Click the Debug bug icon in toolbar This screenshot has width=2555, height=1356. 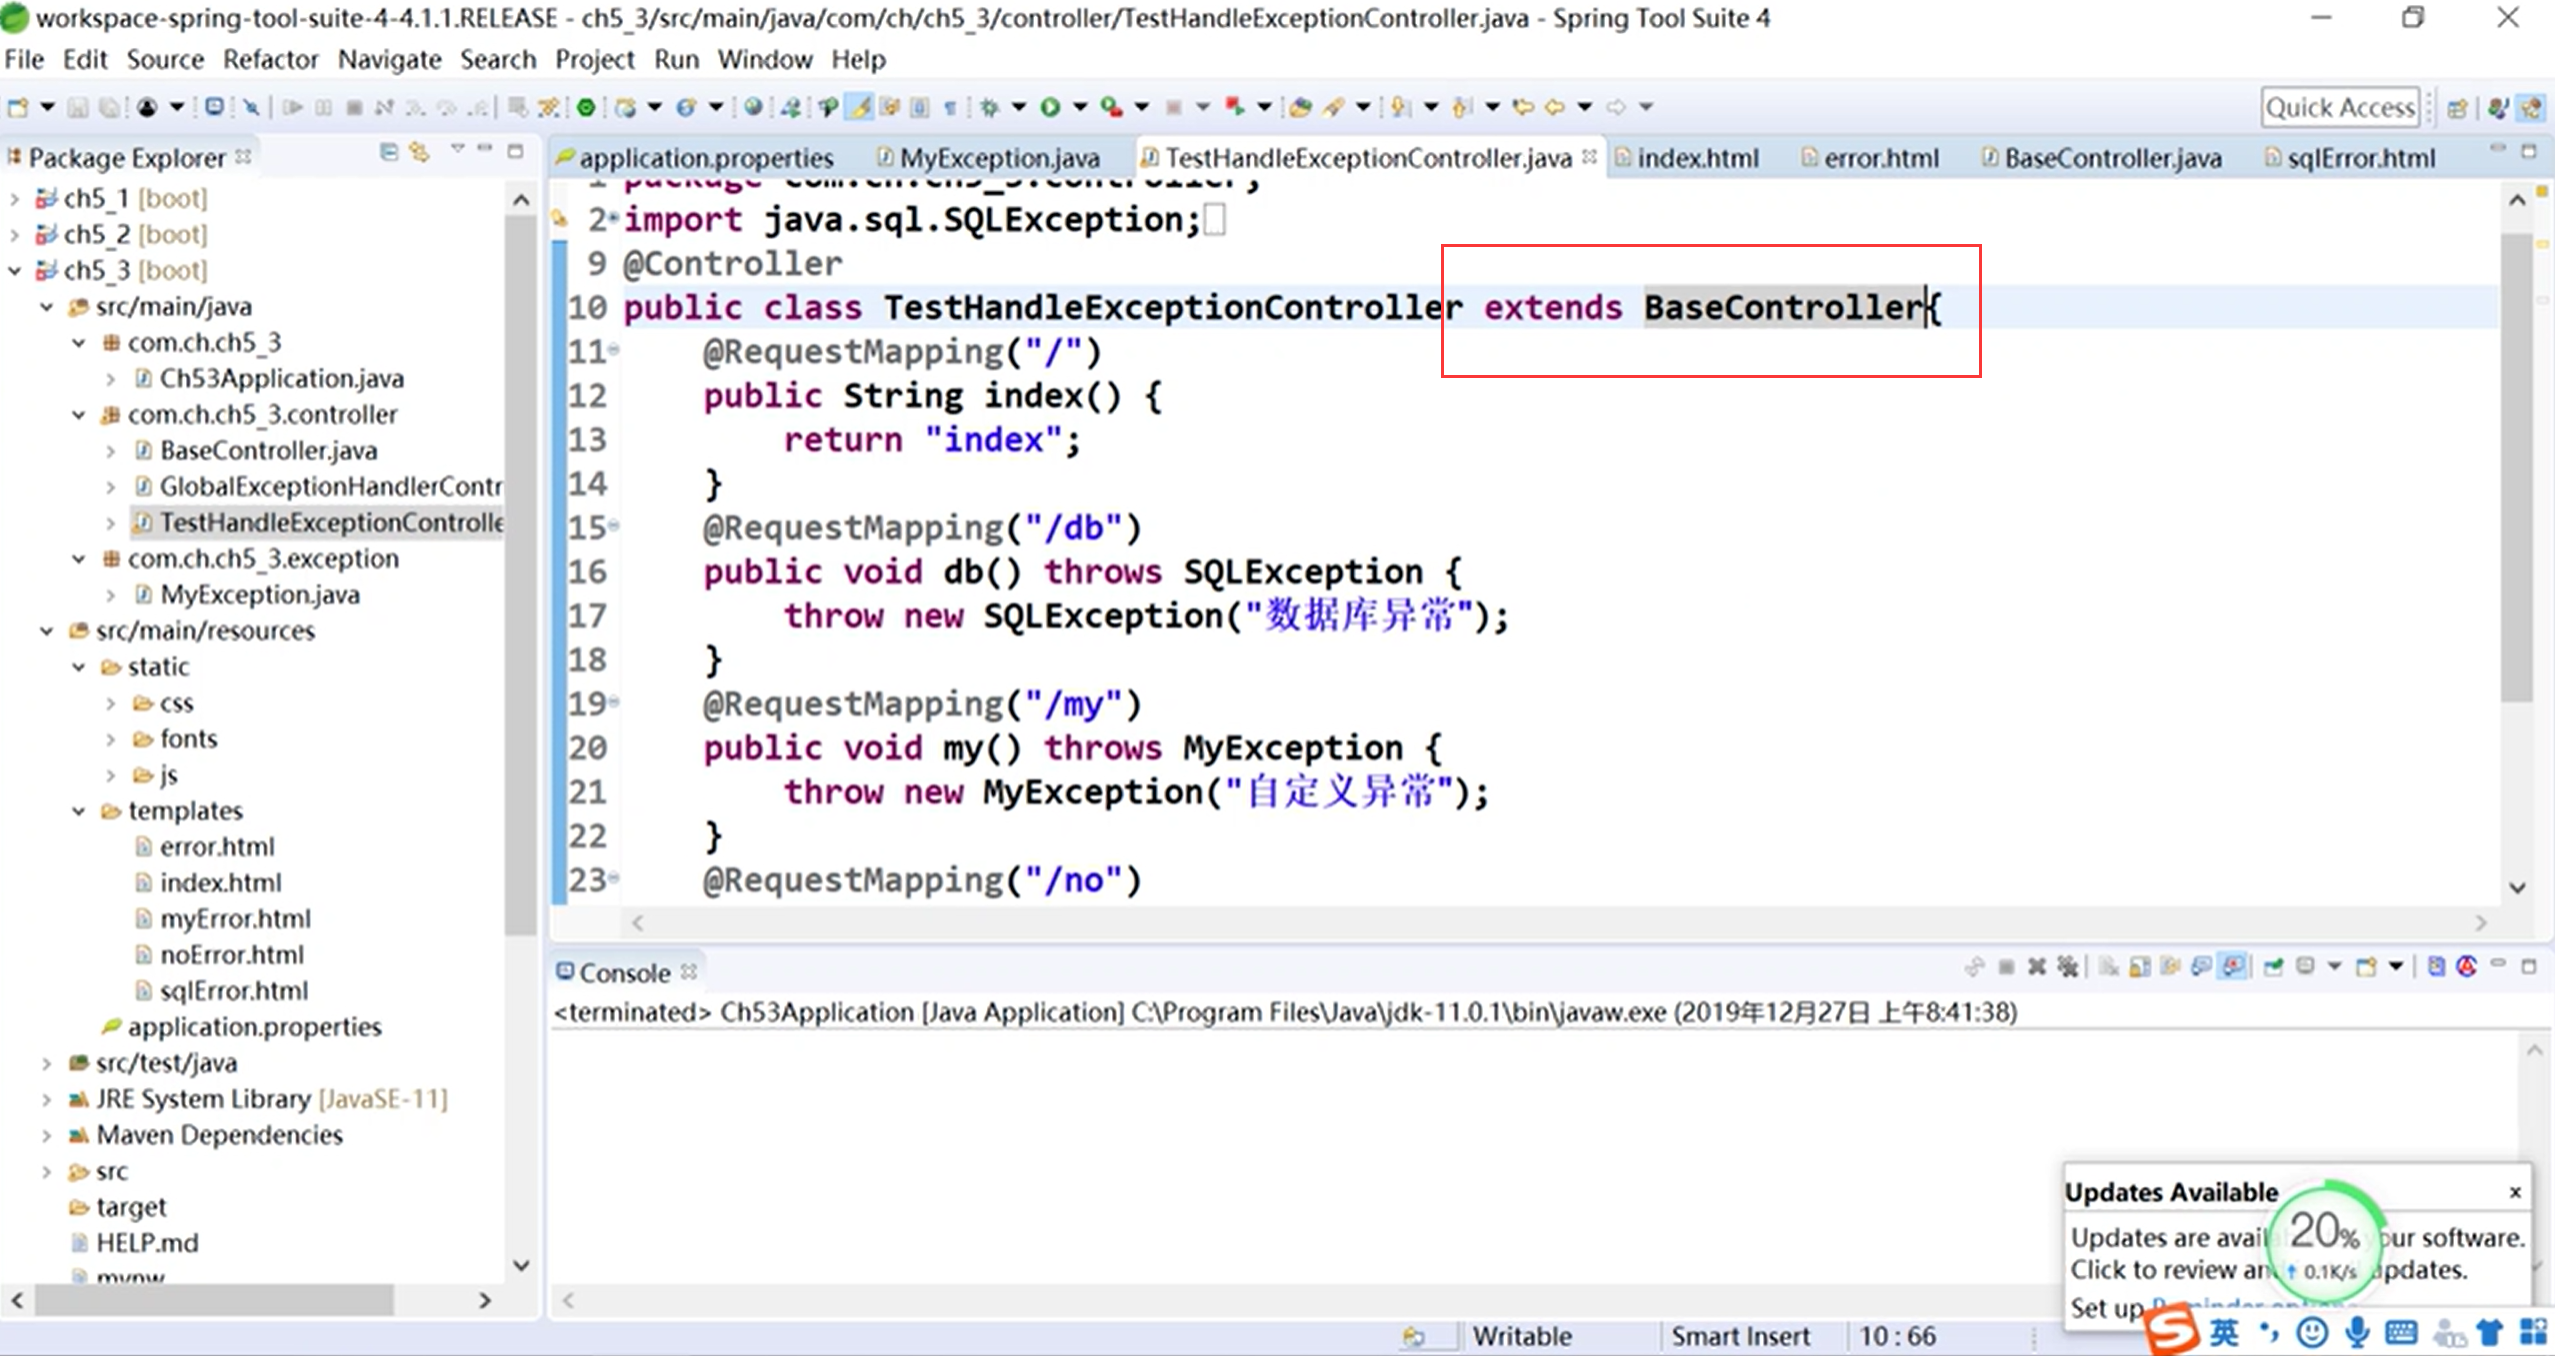(x=989, y=107)
